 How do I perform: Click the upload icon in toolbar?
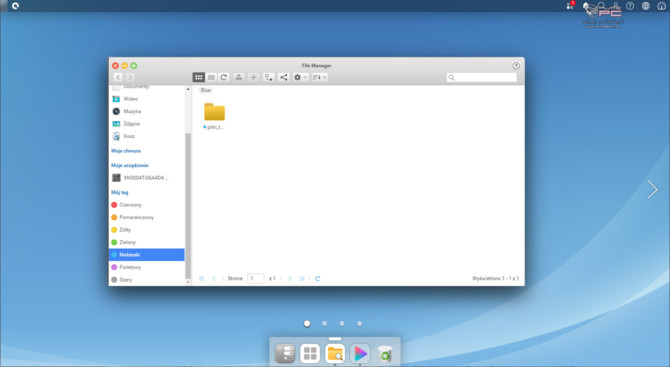click(239, 77)
